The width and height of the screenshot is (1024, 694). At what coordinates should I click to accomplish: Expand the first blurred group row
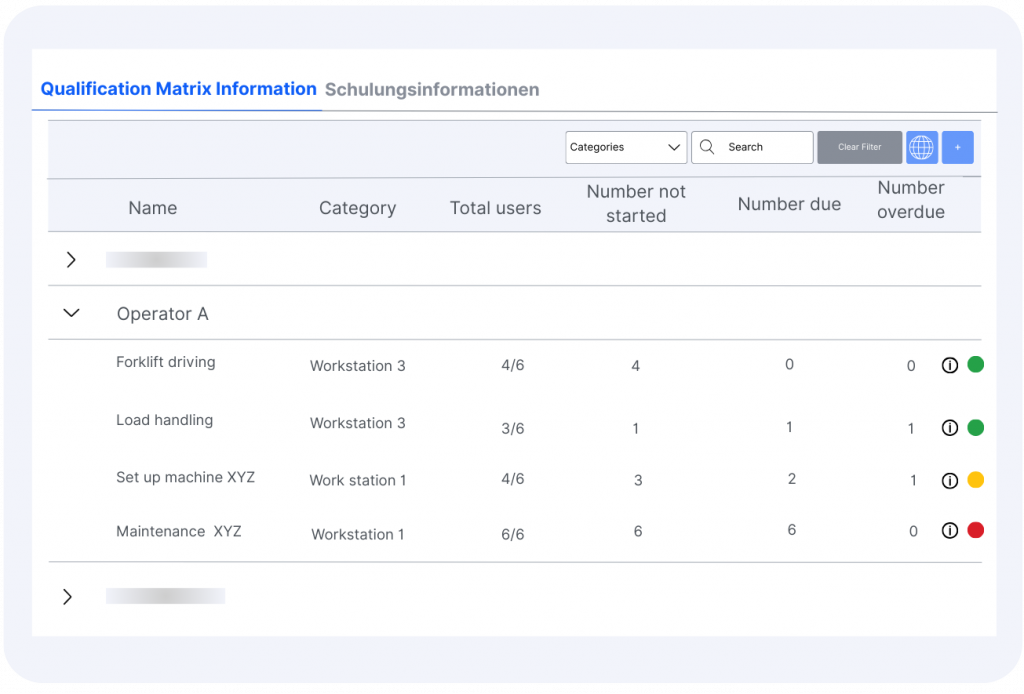point(70,260)
